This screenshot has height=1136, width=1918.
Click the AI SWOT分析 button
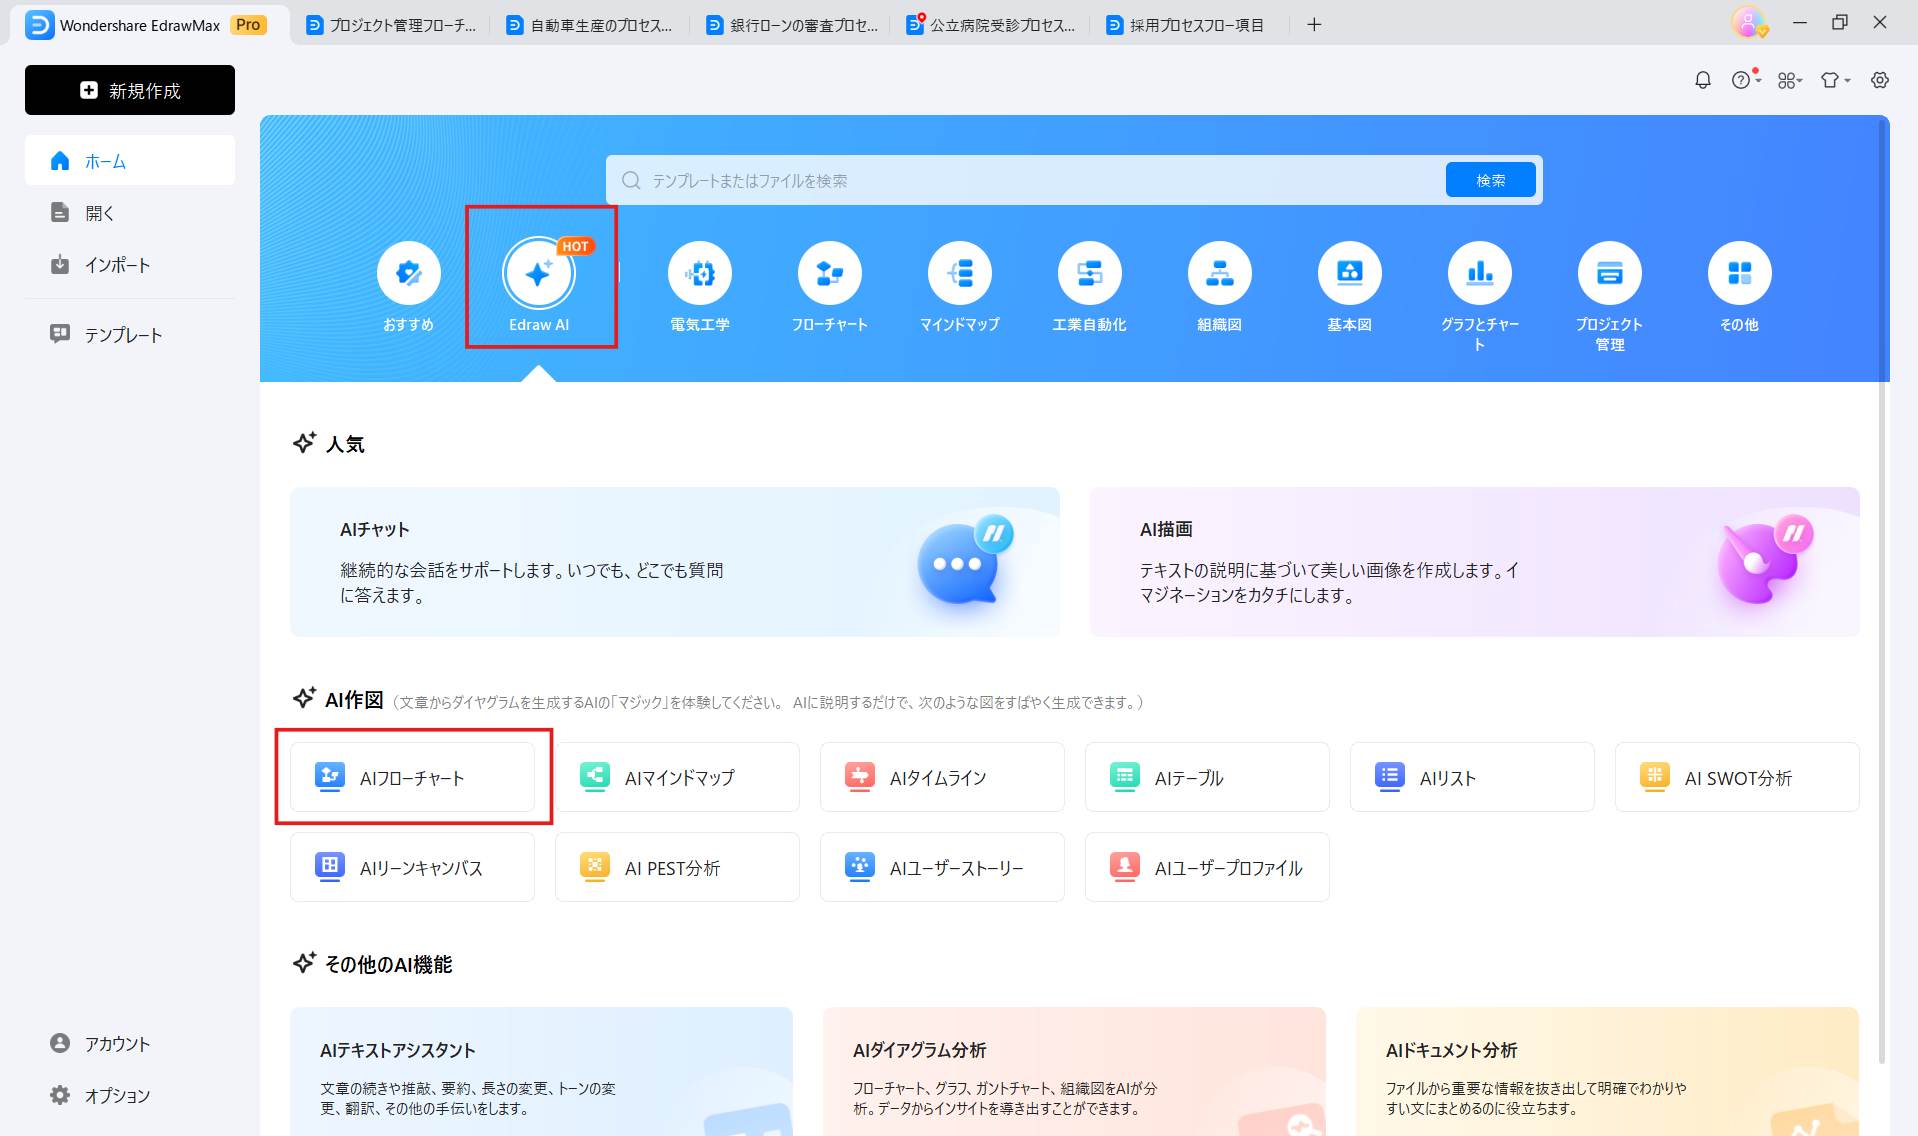(x=1737, y=777)
